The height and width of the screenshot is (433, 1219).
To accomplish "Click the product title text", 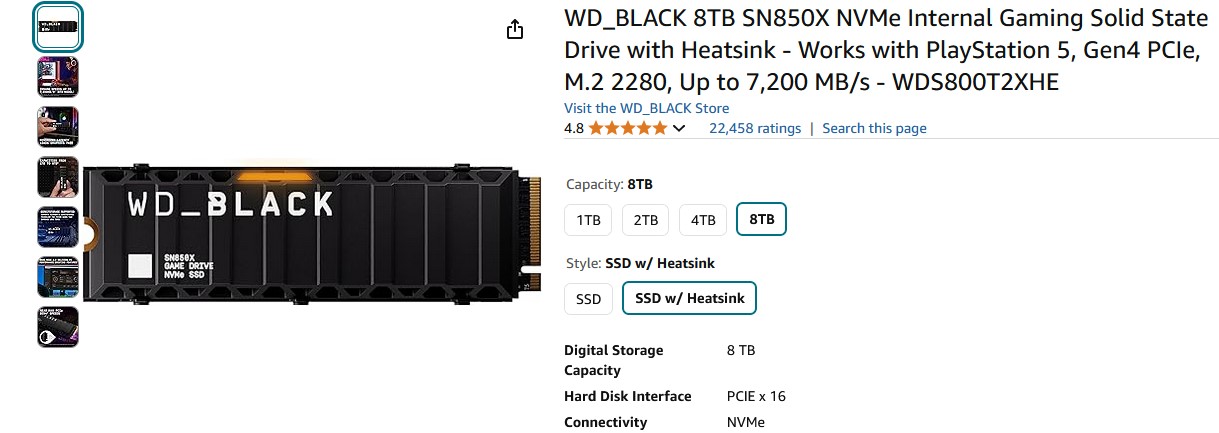I will click(x=880, y=50).
